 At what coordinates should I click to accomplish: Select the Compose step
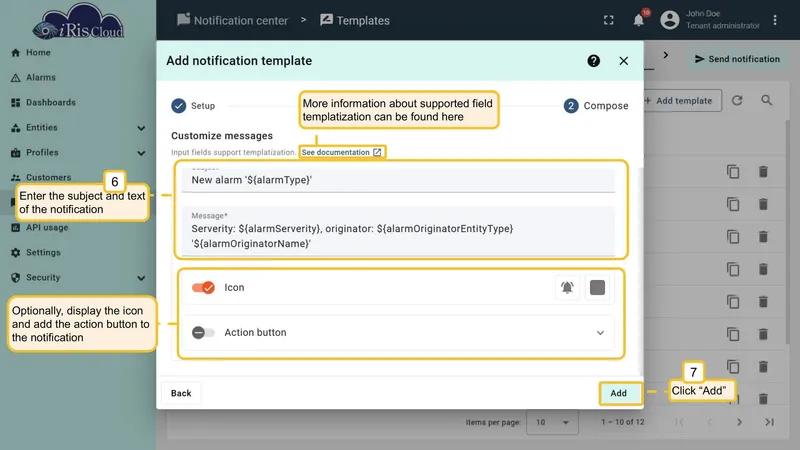tap(596, 106)
